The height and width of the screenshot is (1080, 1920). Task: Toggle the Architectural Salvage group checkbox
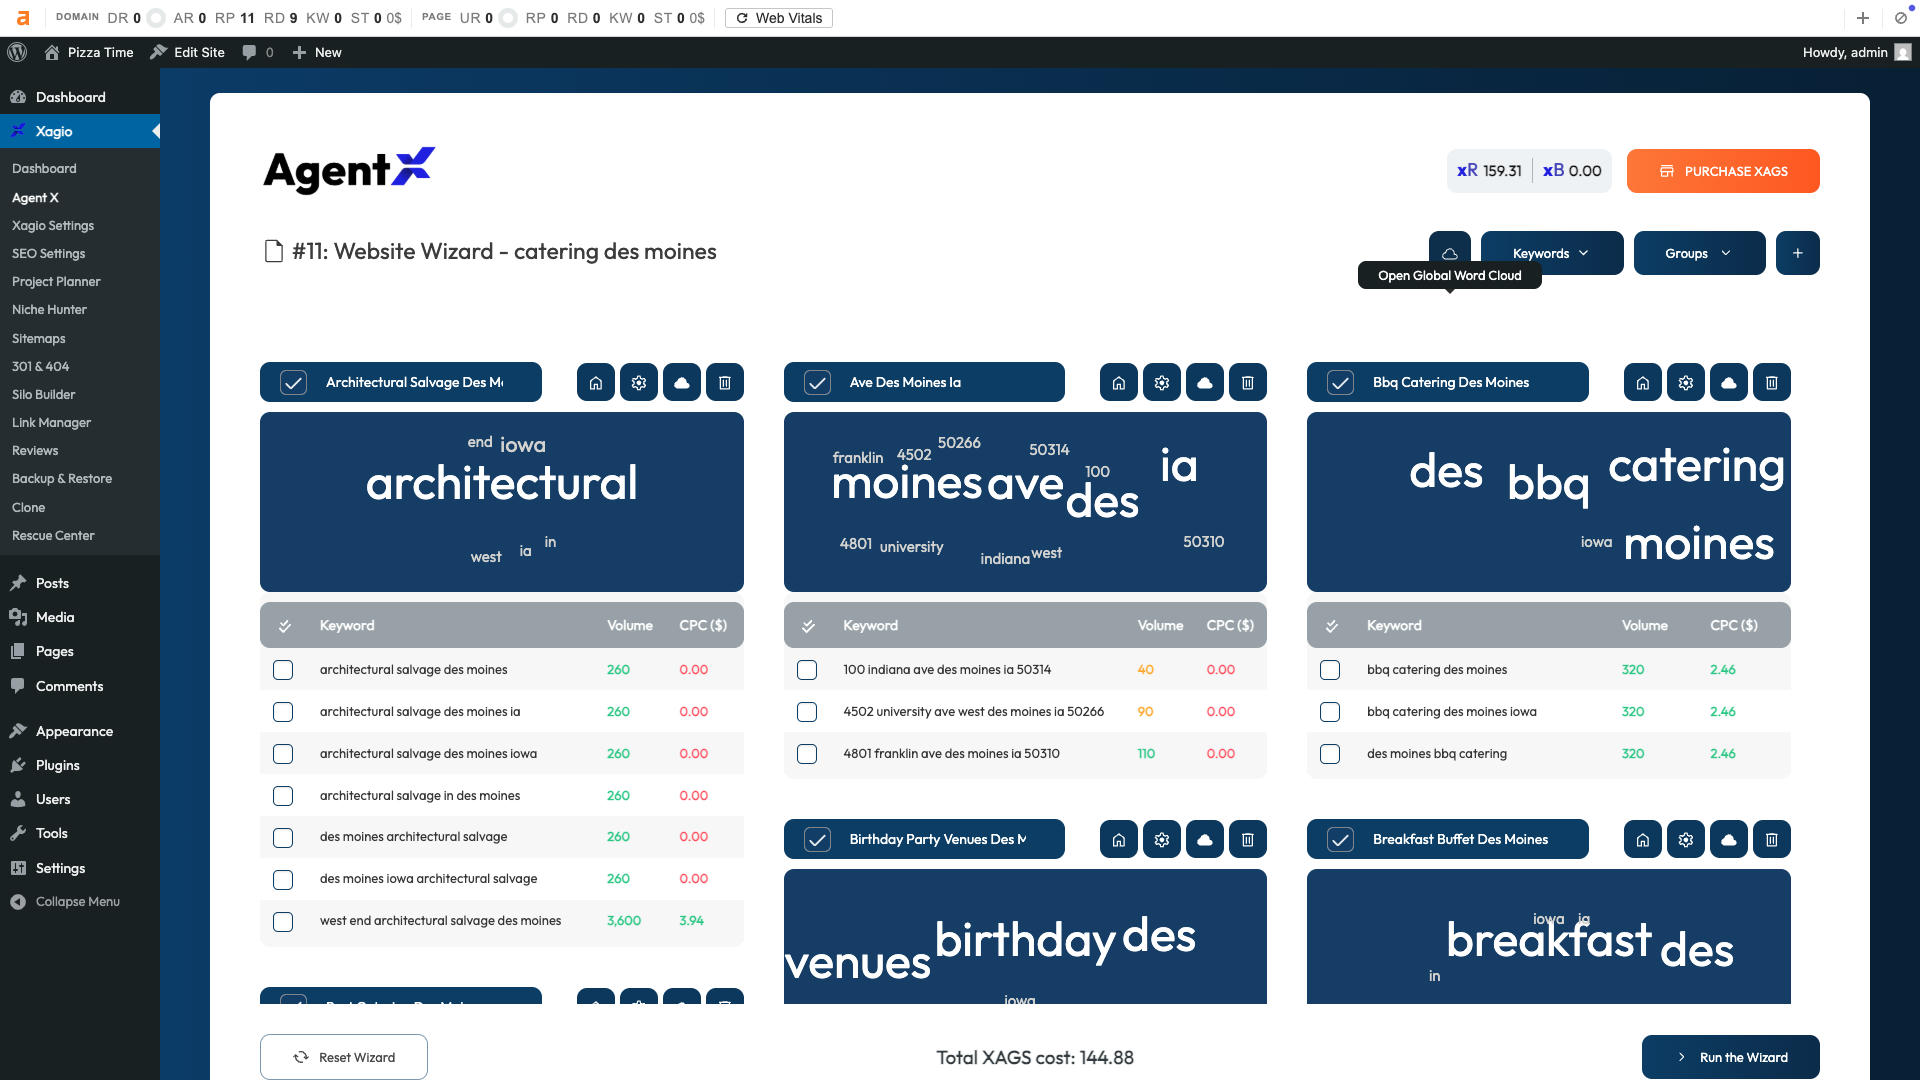click(293, 382)
